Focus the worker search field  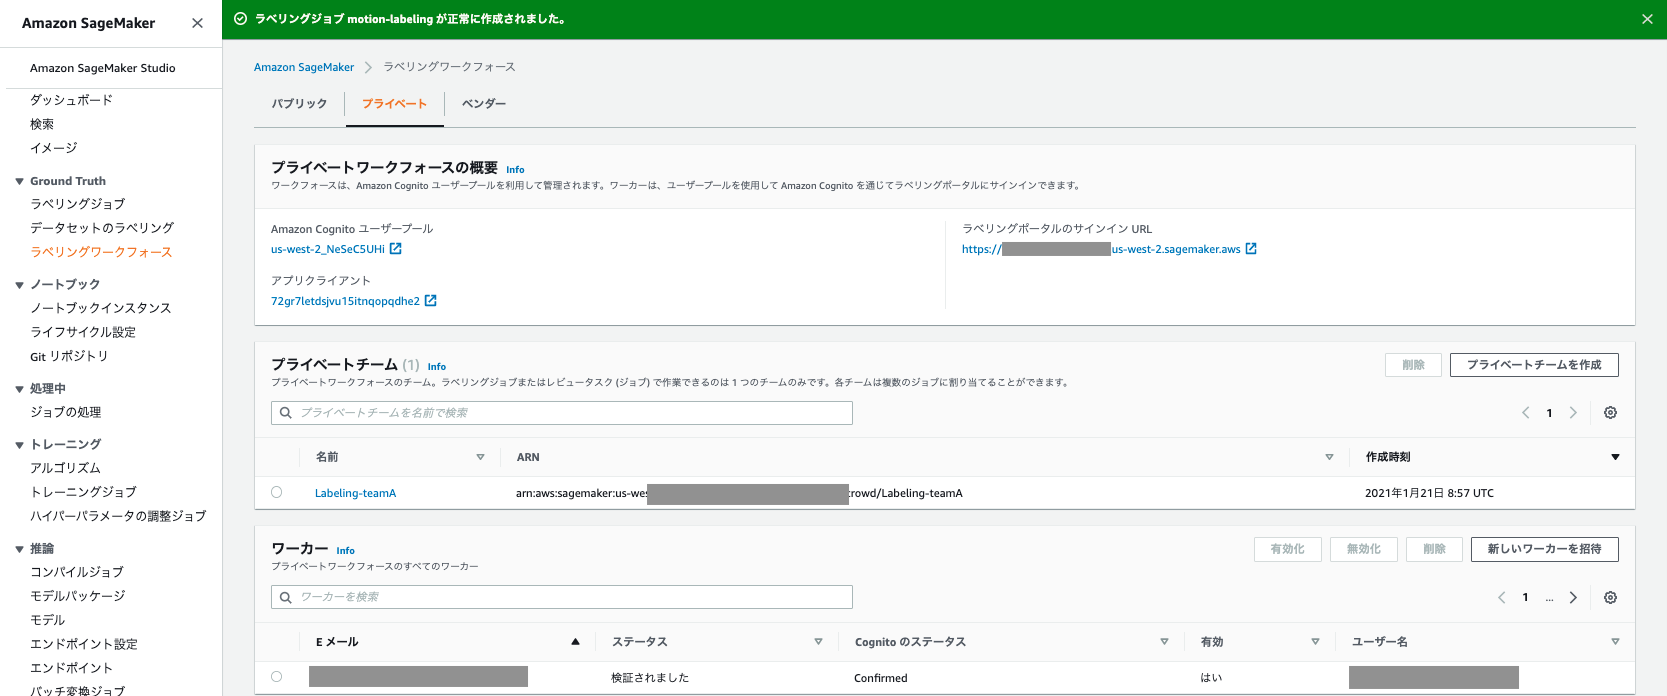[x=562, y=597]
